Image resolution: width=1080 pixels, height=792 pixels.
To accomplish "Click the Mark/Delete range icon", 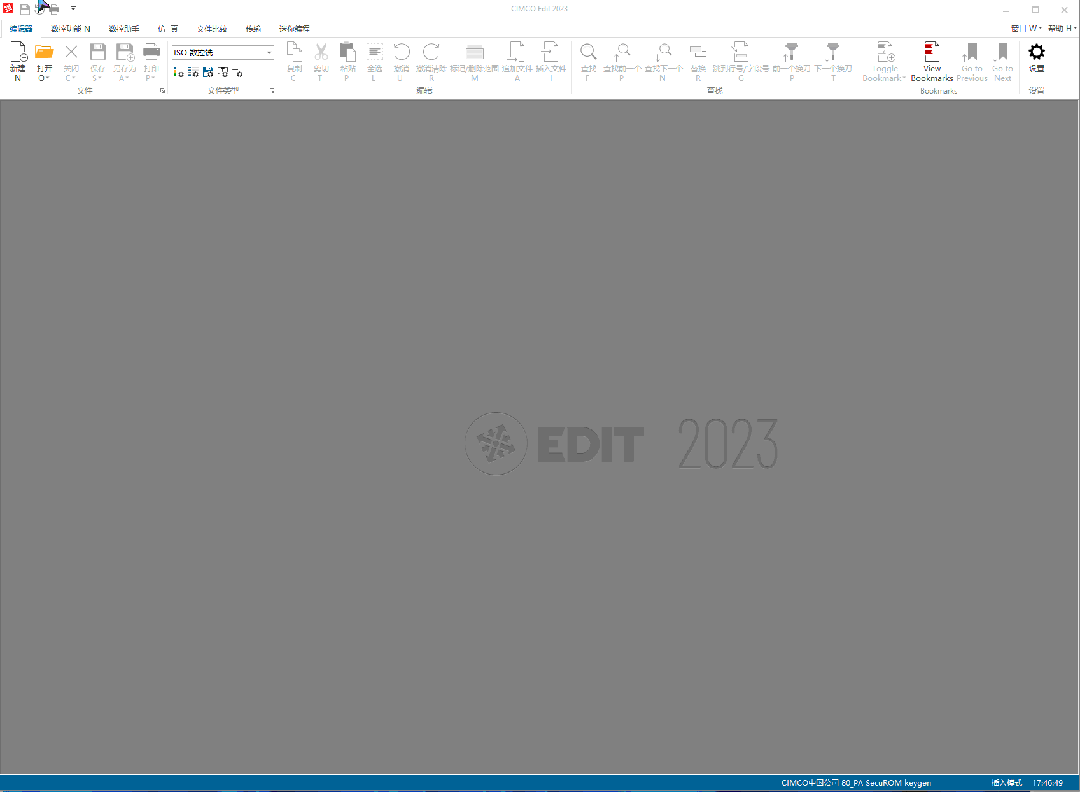I will [x=475, y=53].
